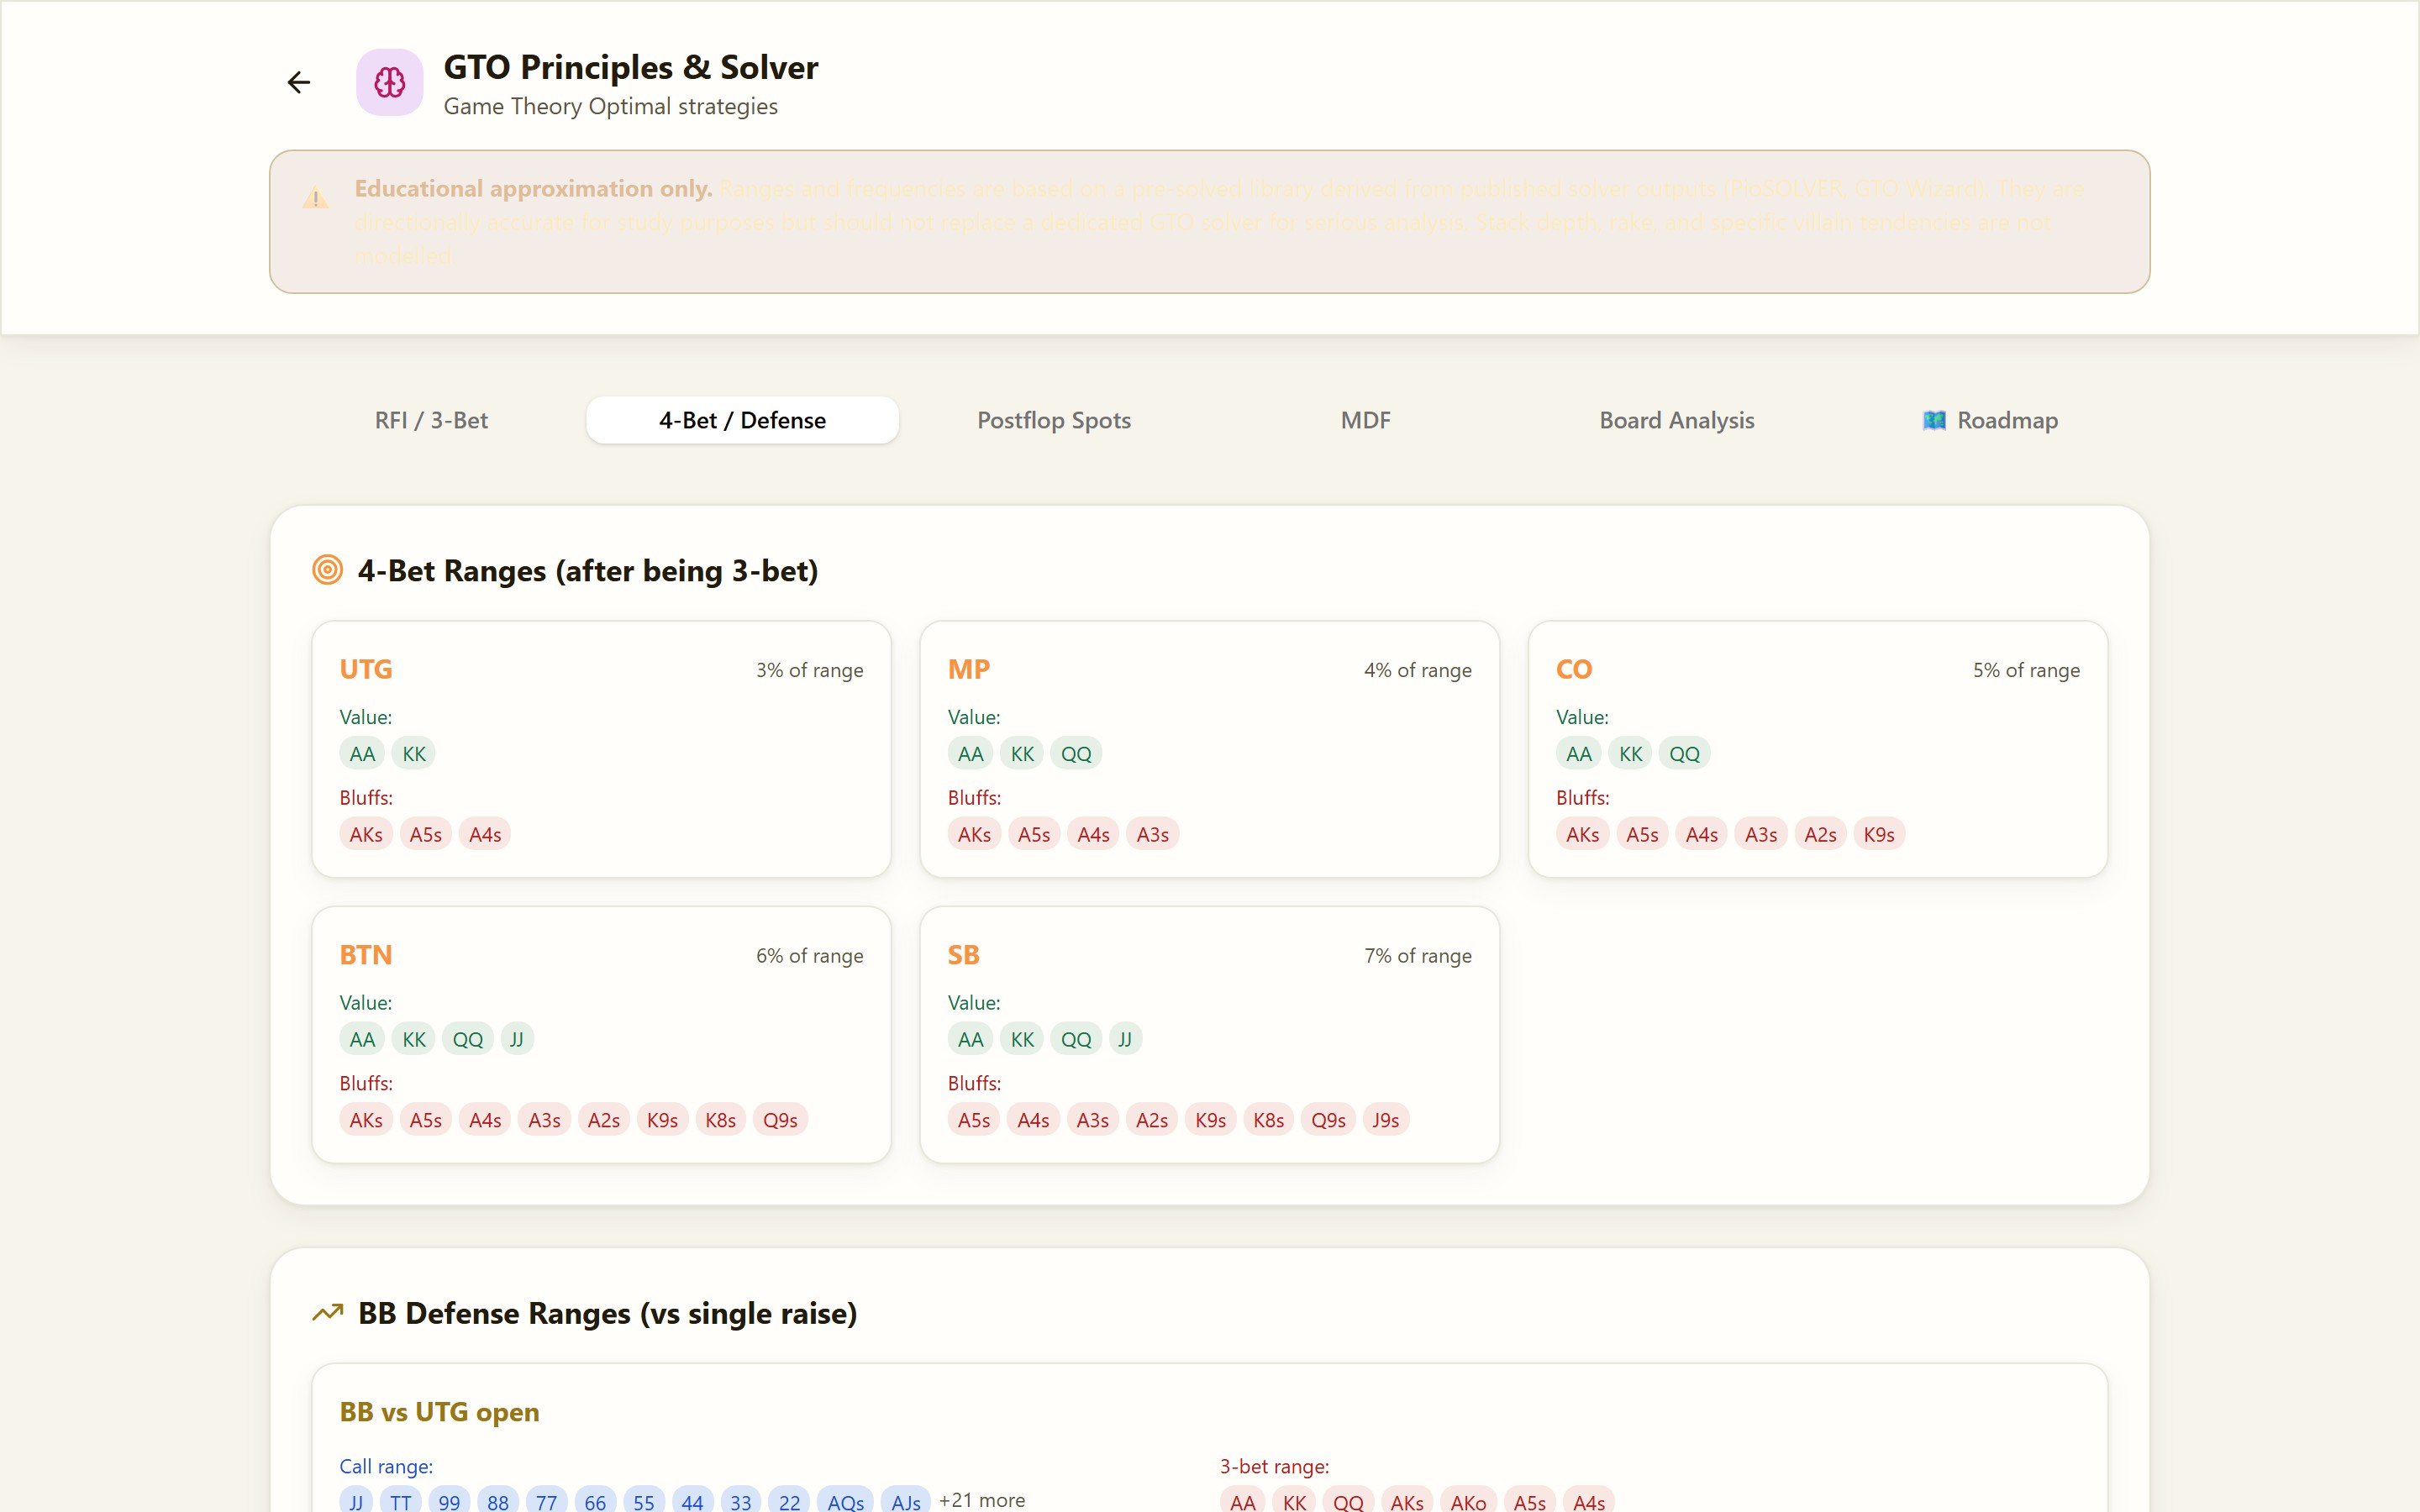
Task: Click the A3s bluff chip in MP card
Action: point(1152,834)
